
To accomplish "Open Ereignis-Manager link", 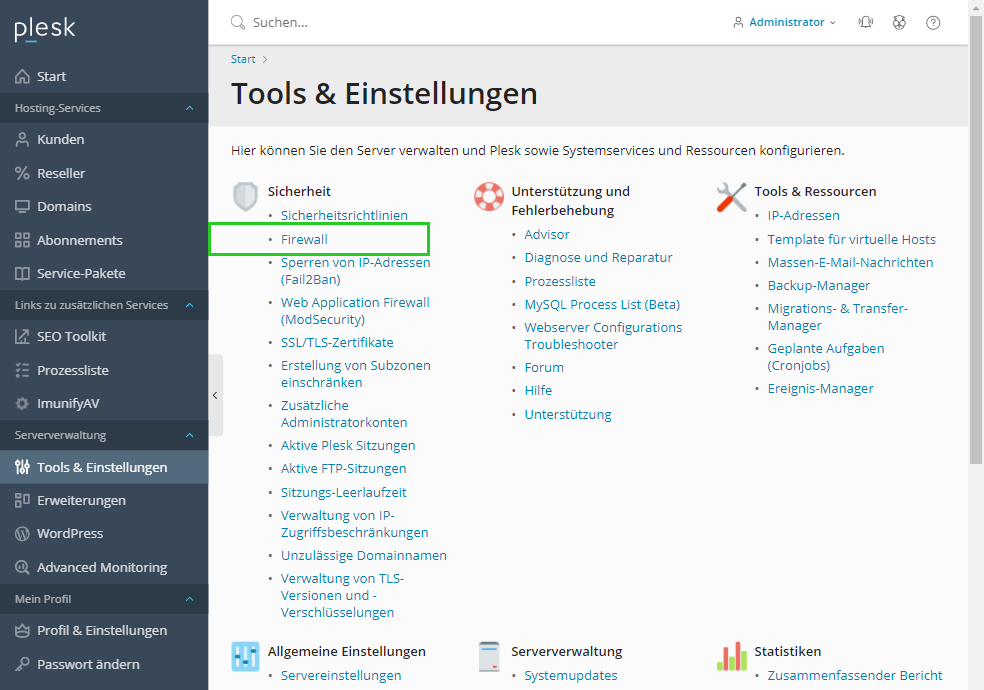I will click(820, 389).
